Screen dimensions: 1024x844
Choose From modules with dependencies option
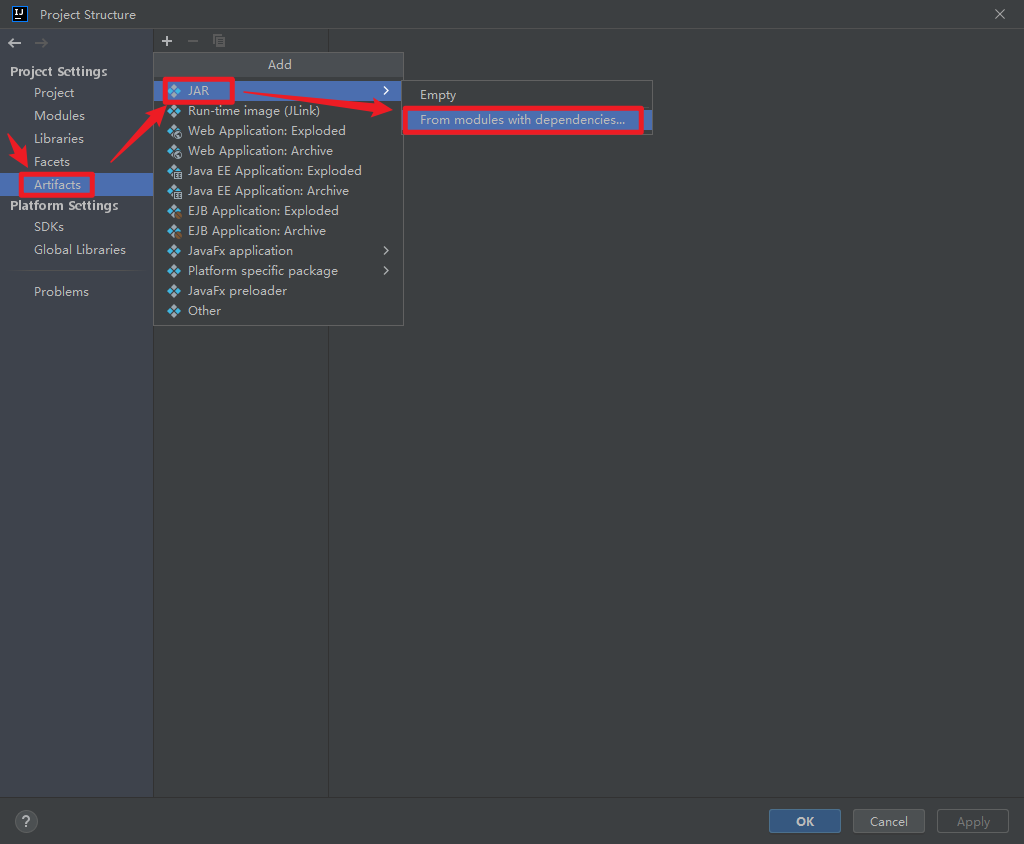(x=527, y=120)
